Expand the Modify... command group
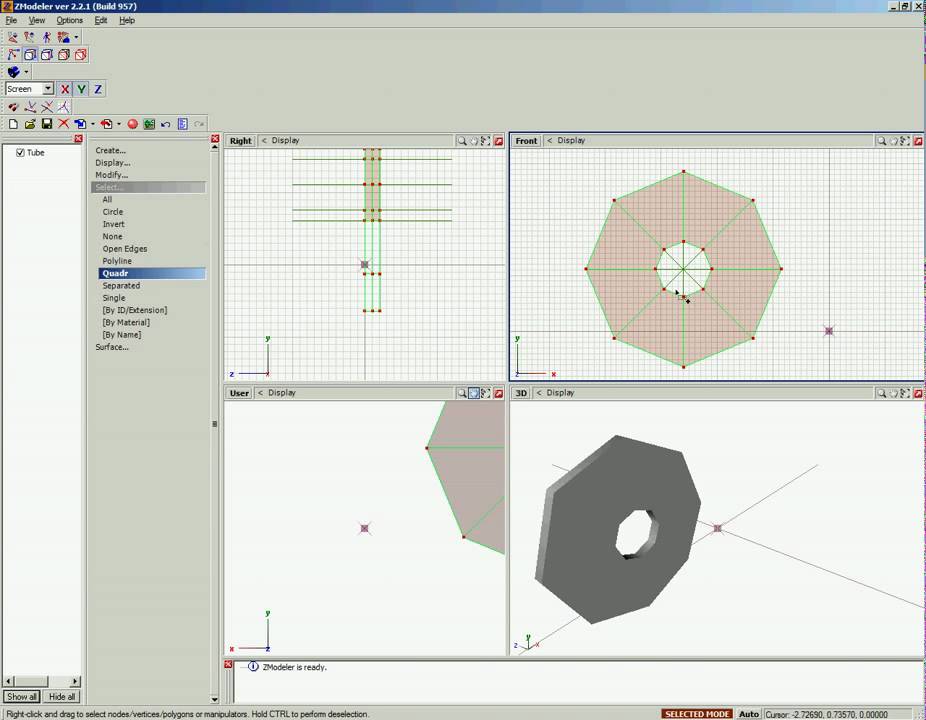The height and width of the screenshot is (720, 926). pyautogui.click(x=112, y=175)
